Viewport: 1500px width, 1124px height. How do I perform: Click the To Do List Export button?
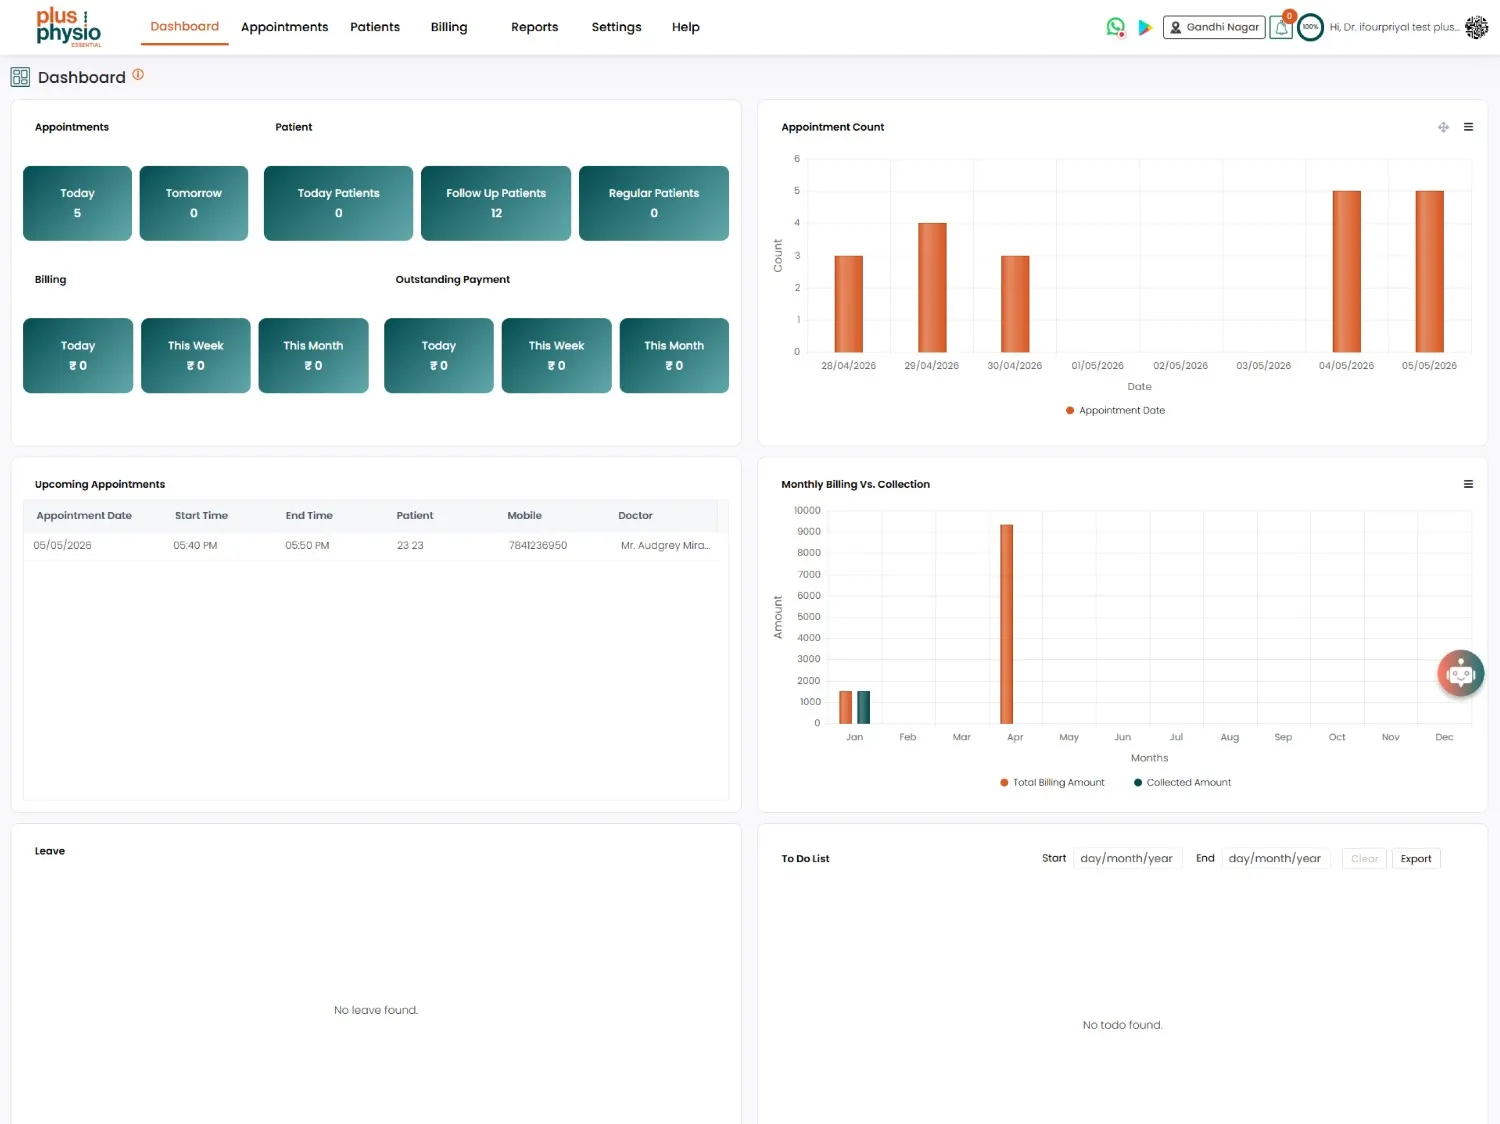1416,858
